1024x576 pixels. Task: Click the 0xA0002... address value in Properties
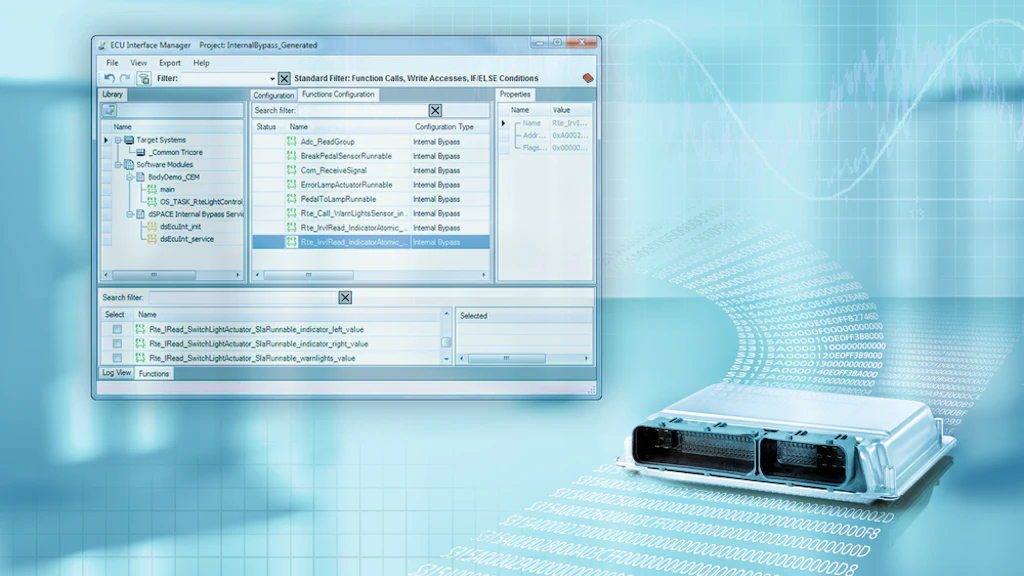570,135
